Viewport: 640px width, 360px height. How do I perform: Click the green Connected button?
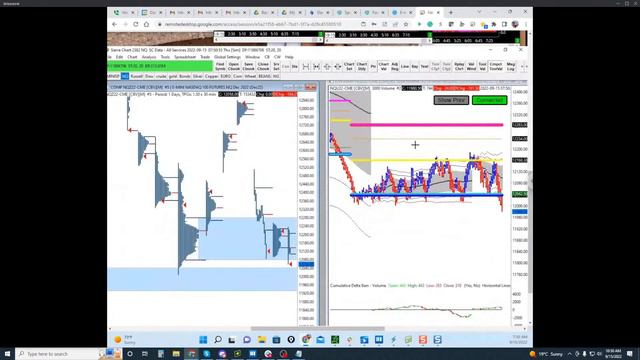(489, 100)
